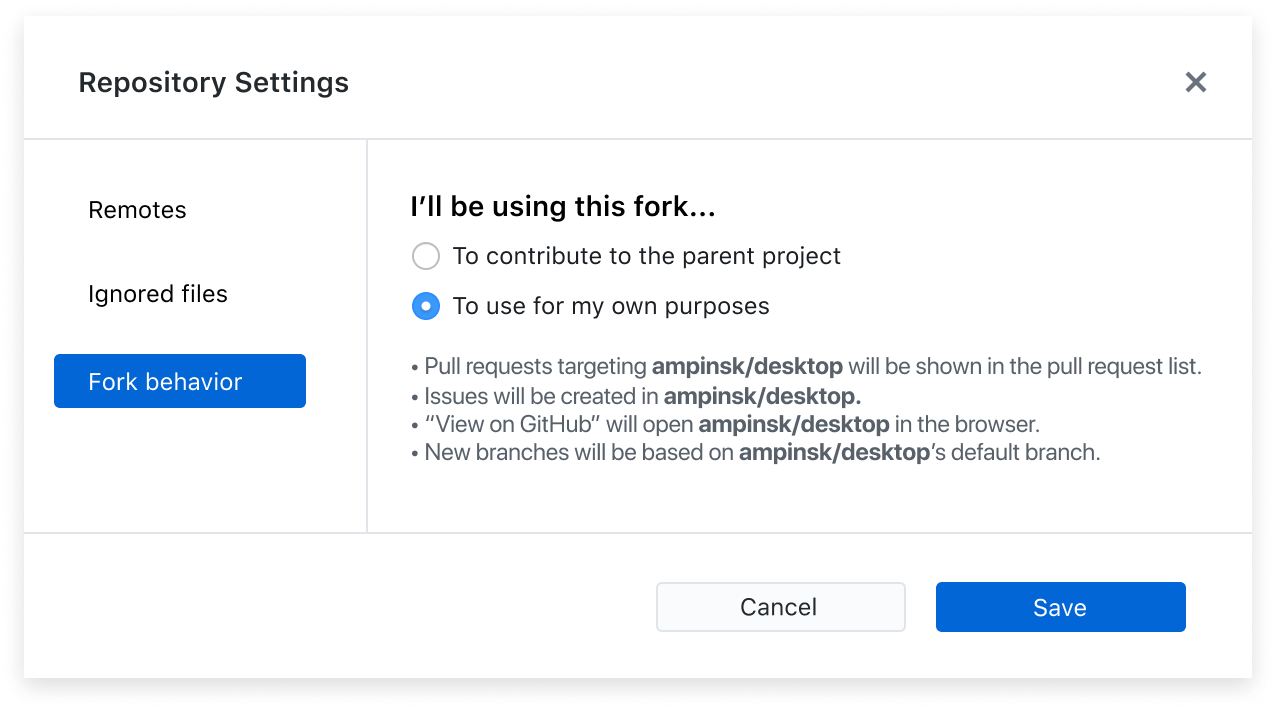This screenshot has width=1276, height=710.
Task: Close the Repository Settings dialog with X
Action: 1195,82
